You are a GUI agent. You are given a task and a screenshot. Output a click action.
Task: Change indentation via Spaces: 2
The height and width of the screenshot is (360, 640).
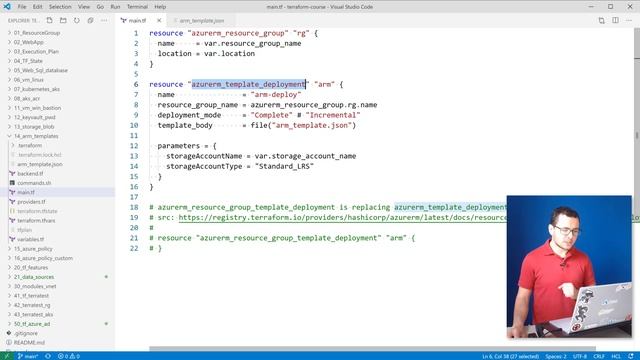556,356
